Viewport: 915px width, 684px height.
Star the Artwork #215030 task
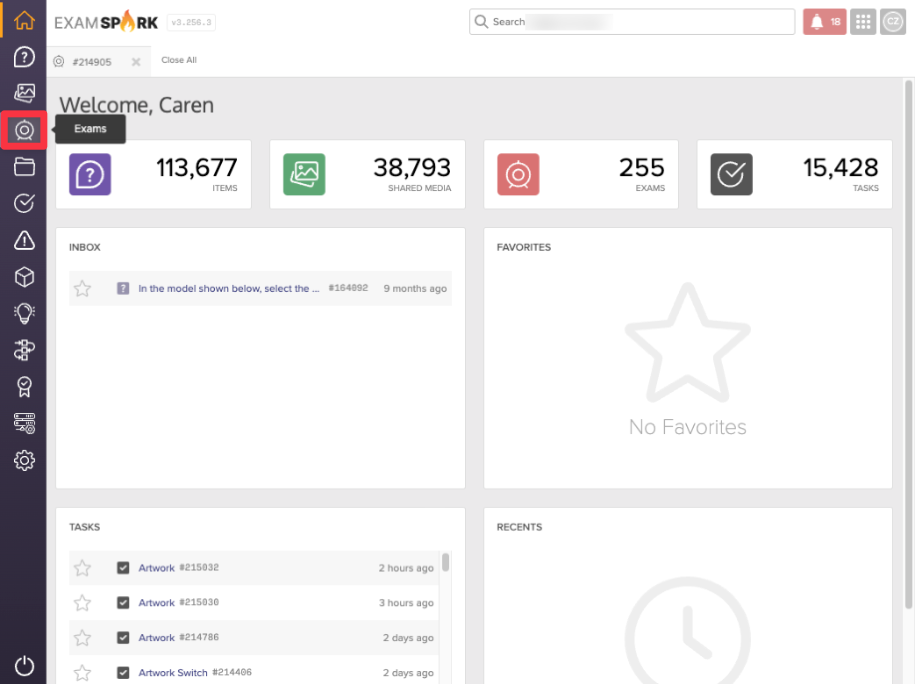coord(82,603)
